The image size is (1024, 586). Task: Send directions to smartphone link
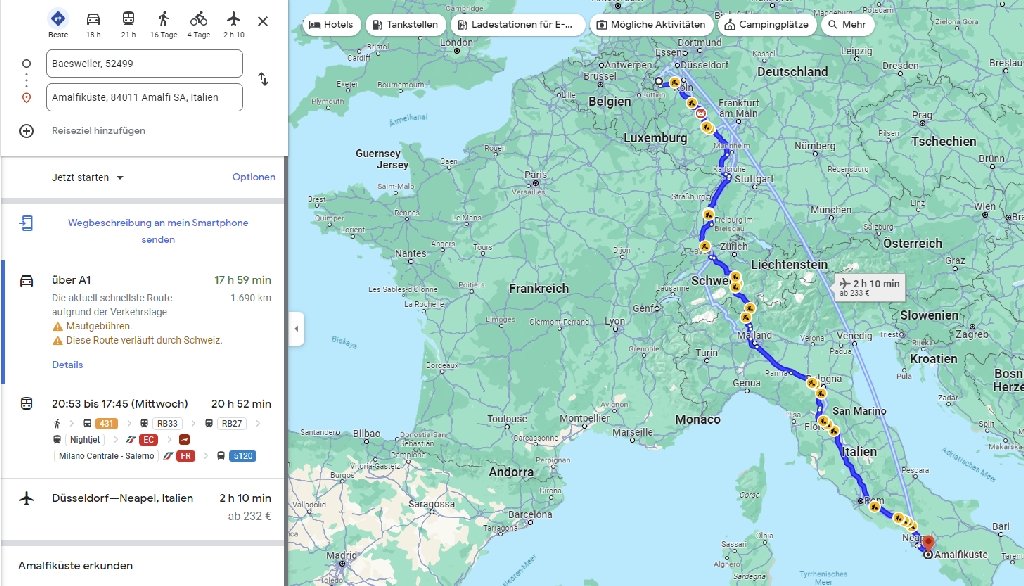point(158,231)
